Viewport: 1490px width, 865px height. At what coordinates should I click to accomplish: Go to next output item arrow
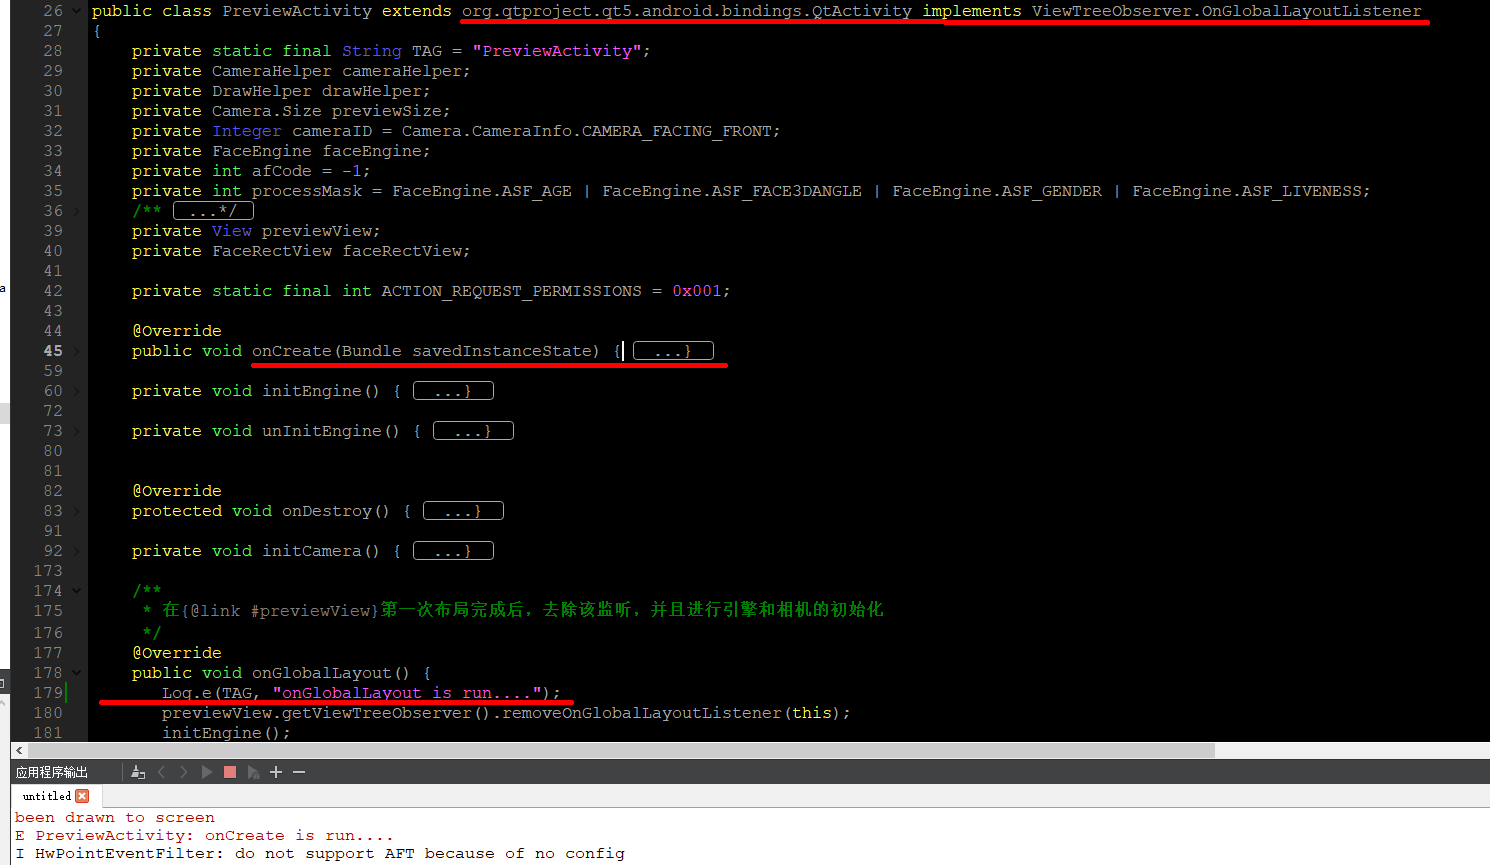tap(184, 772)
